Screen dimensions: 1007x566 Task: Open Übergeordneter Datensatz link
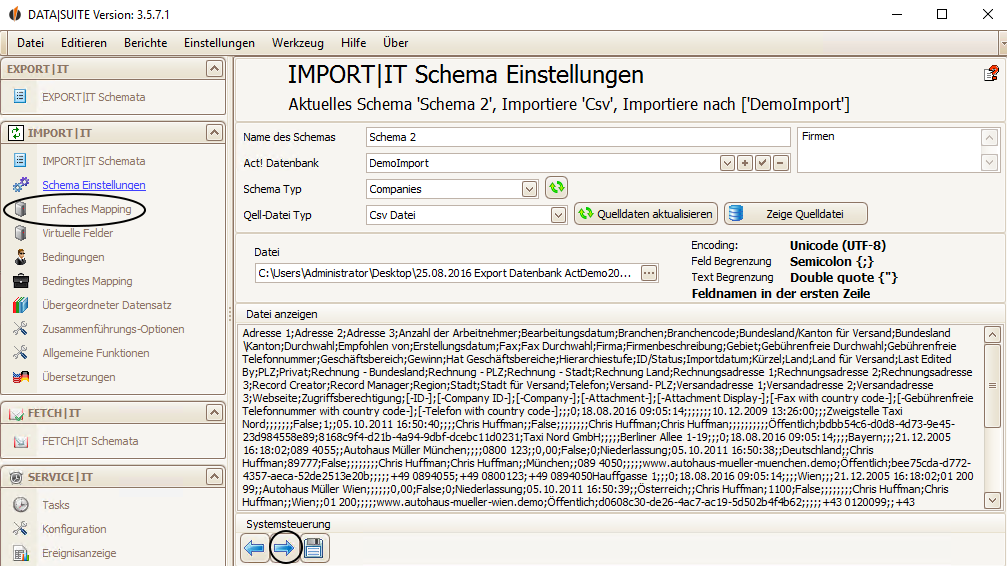(x=107, y=305)
